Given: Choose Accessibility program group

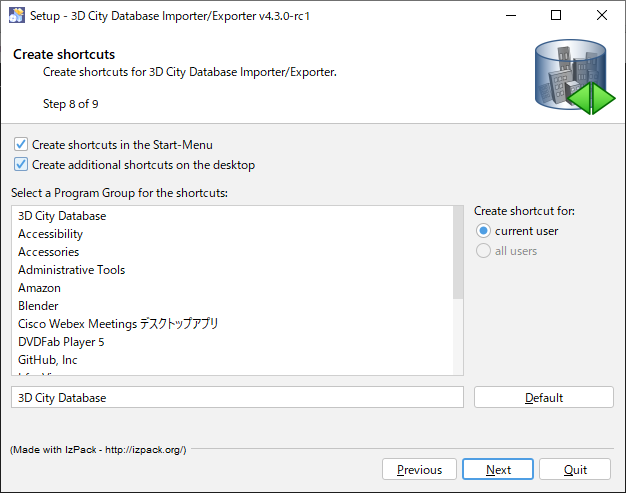Looking at the screenshot, I should tap(232, 234).
